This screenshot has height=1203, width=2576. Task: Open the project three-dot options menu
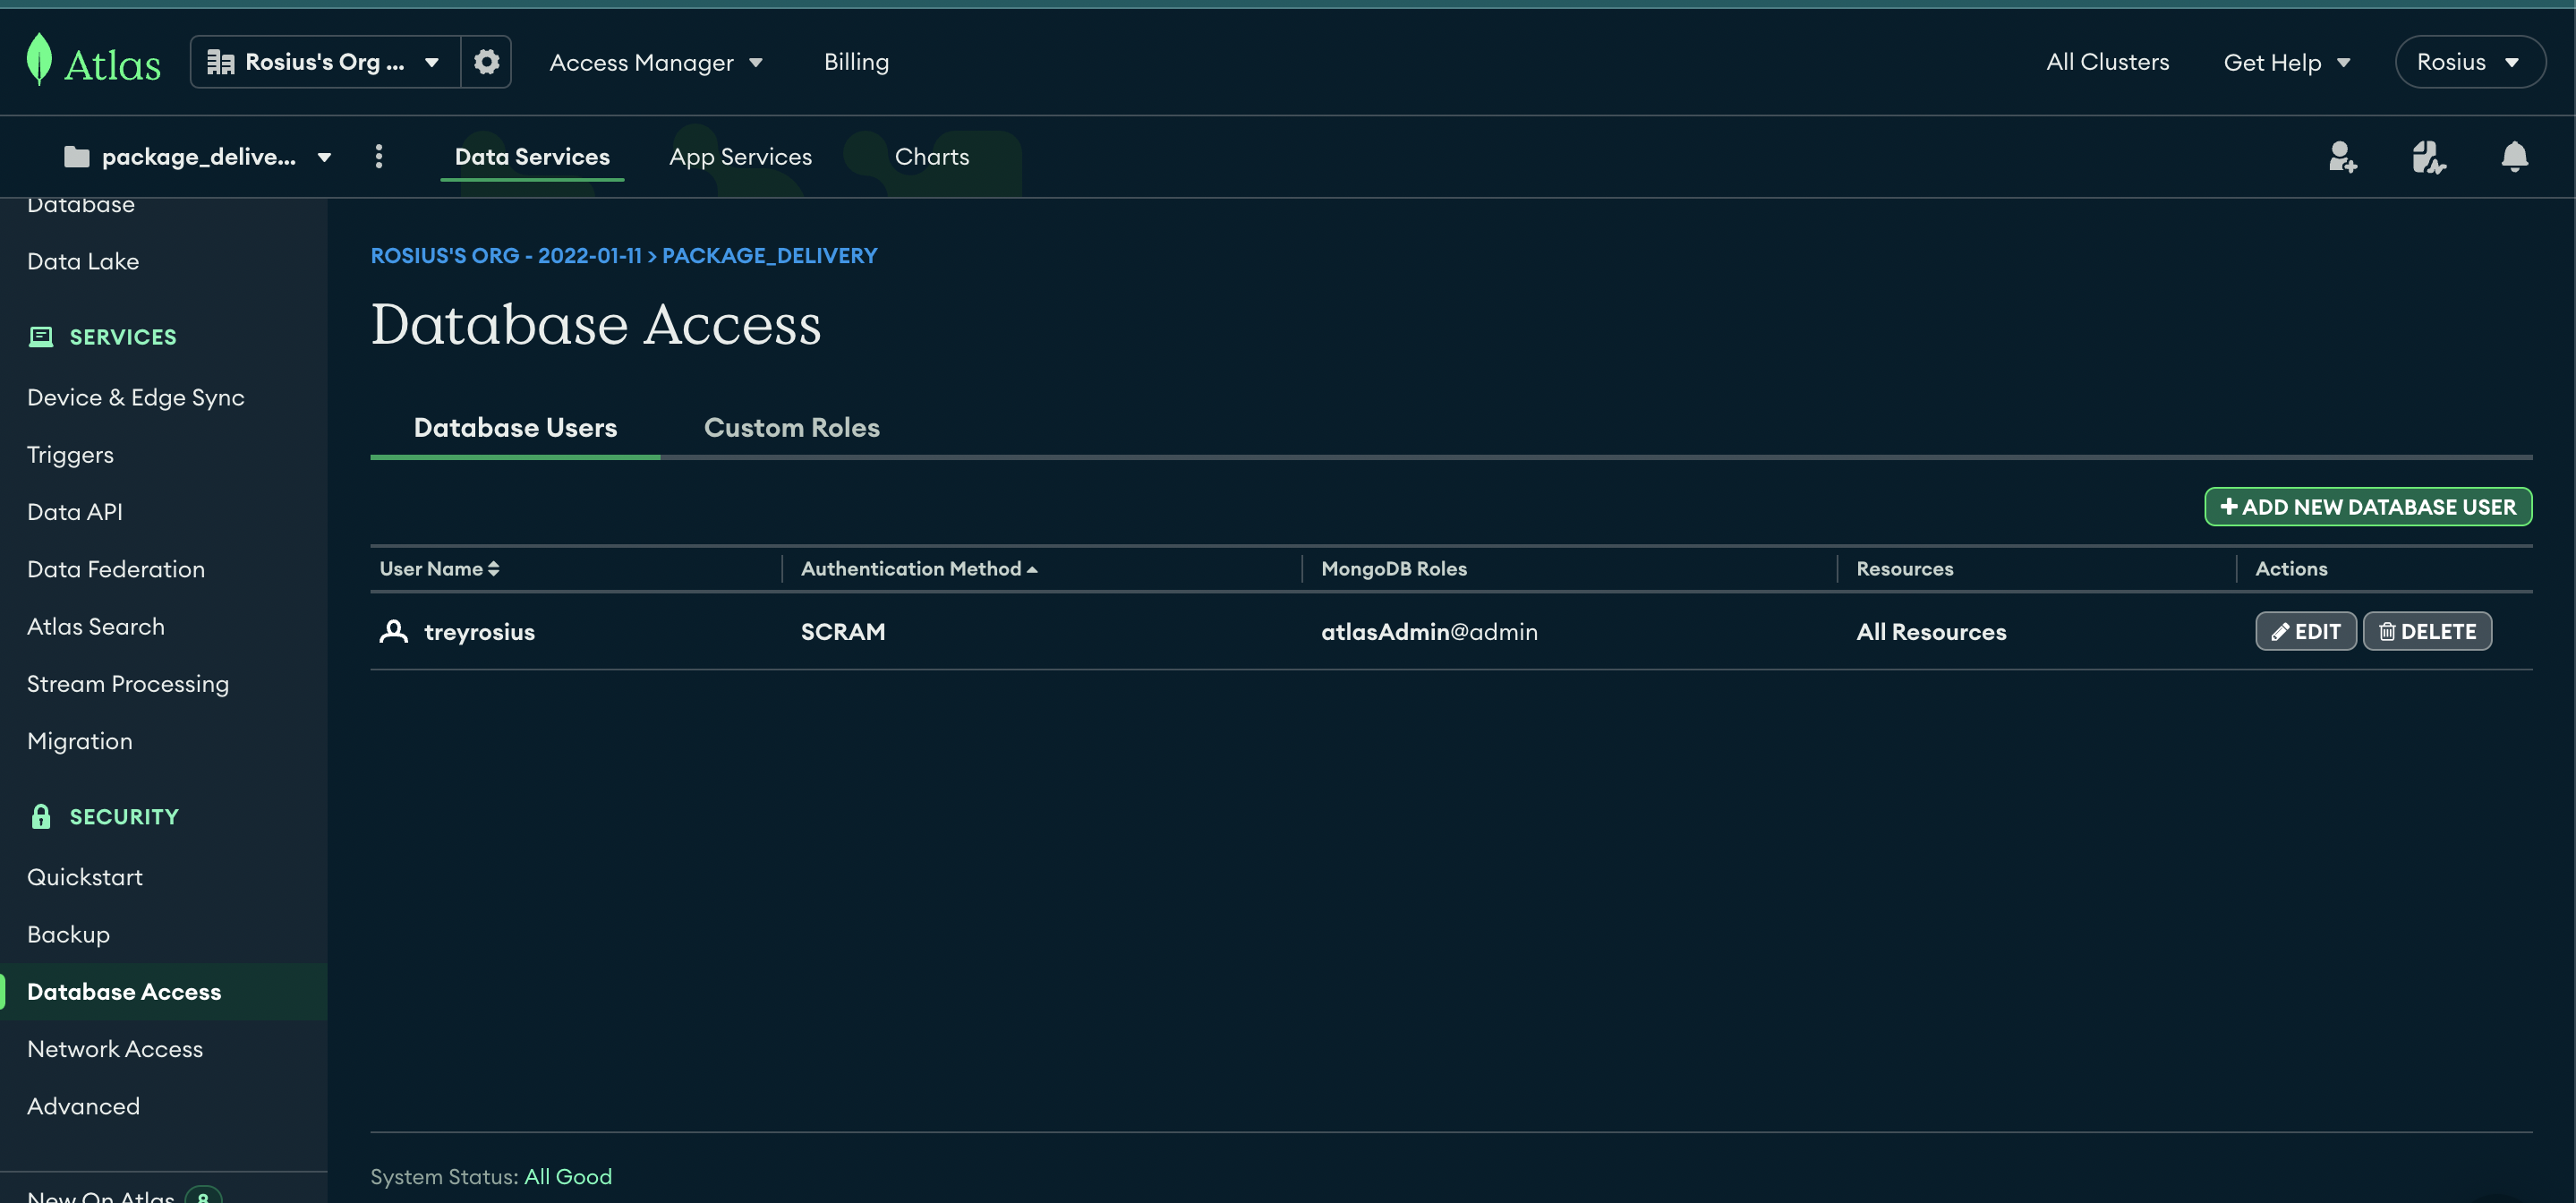378,157
